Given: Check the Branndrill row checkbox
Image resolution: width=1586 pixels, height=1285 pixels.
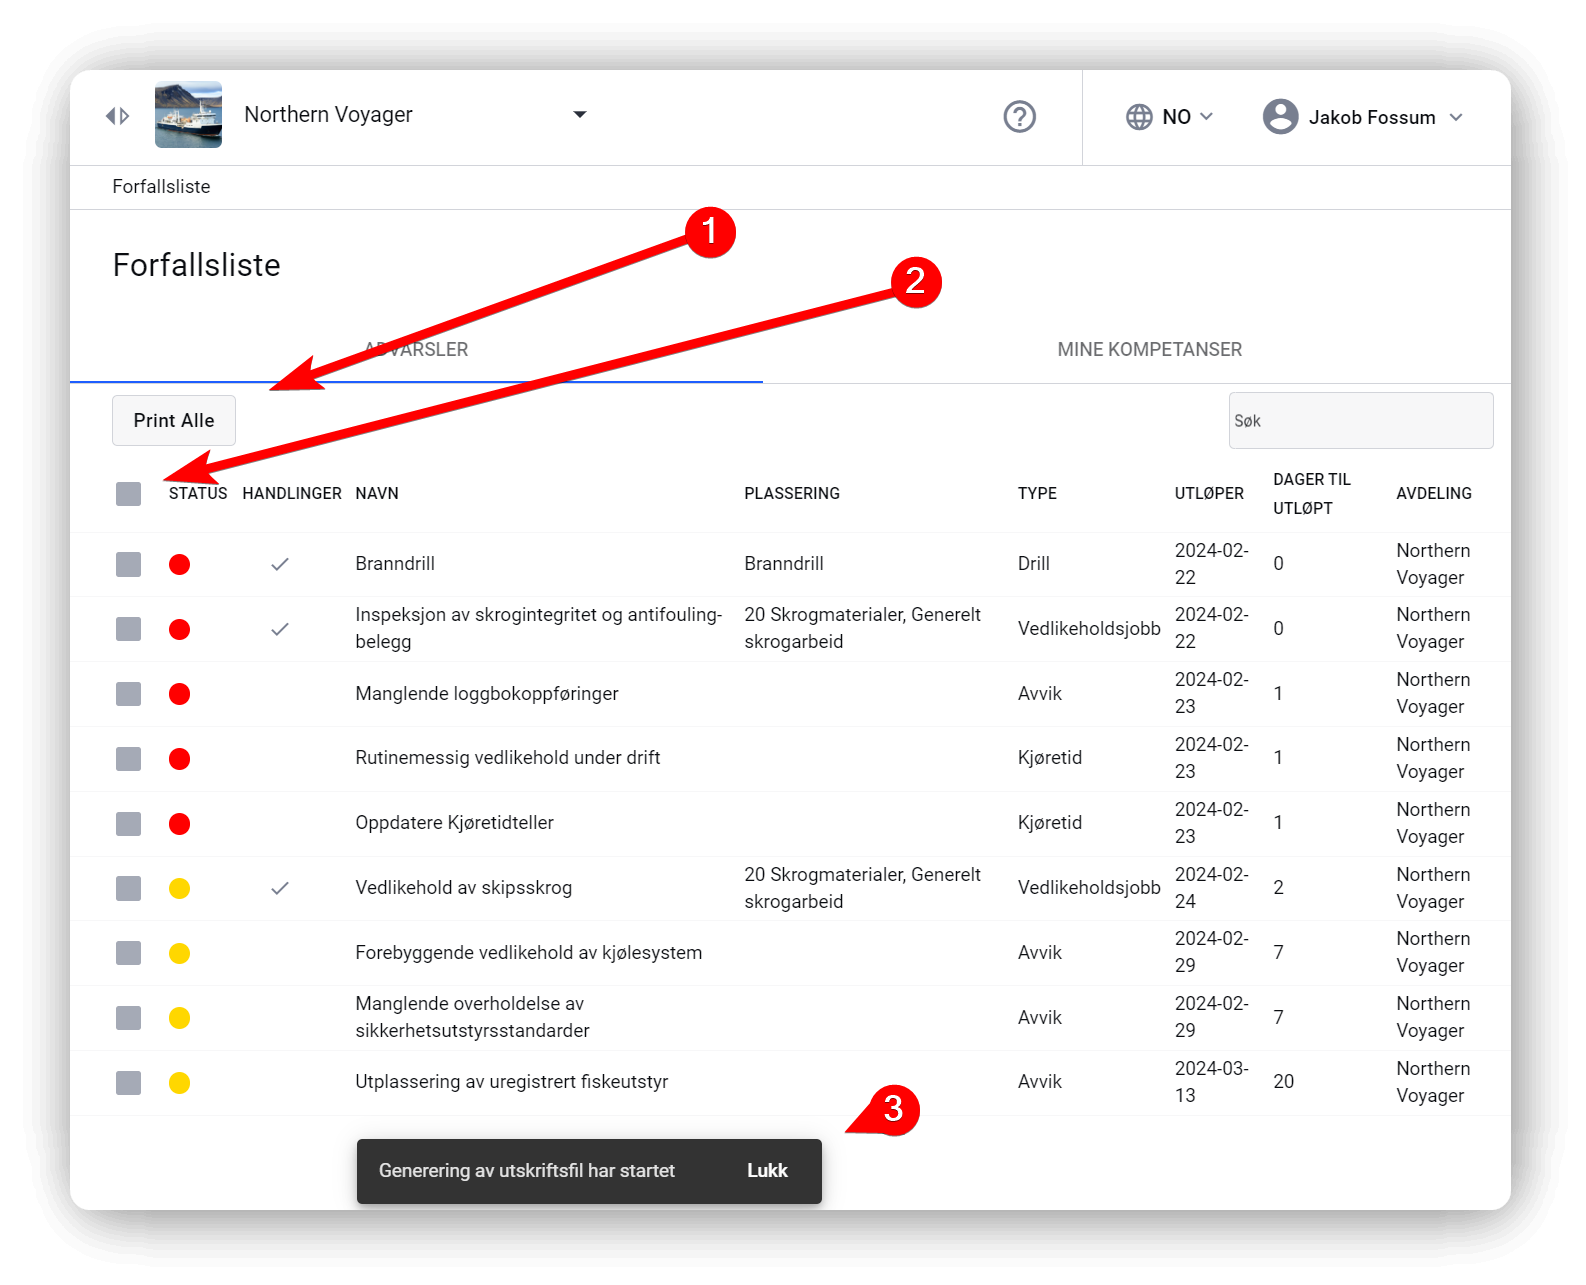Looking at the screenshot, I should (128, 564).
